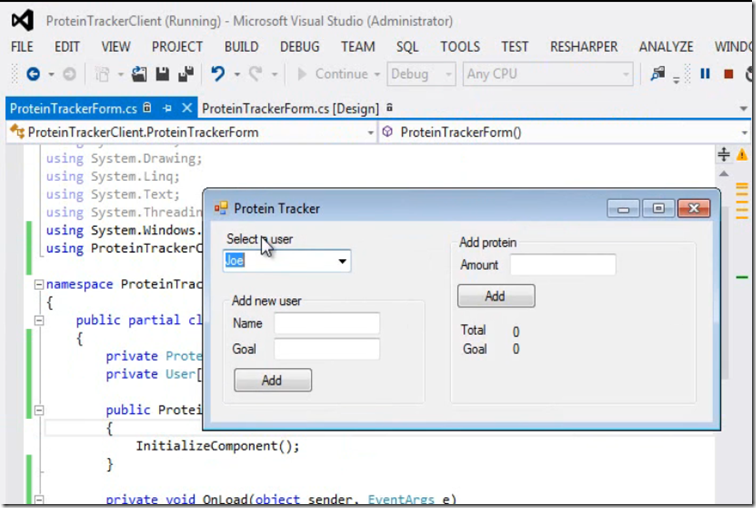Screen dimensions: 756x508
Task: Click the Goal input field
Action: coord(327,349)
